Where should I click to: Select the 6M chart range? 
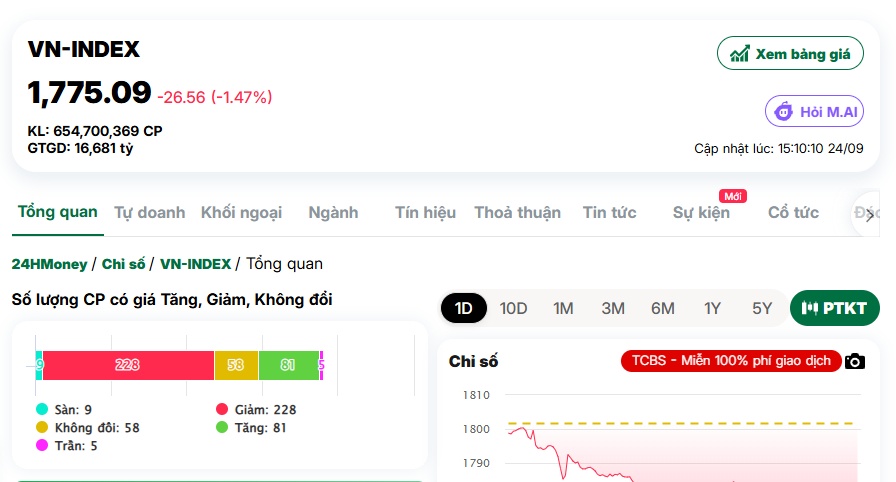pos(663,308)
